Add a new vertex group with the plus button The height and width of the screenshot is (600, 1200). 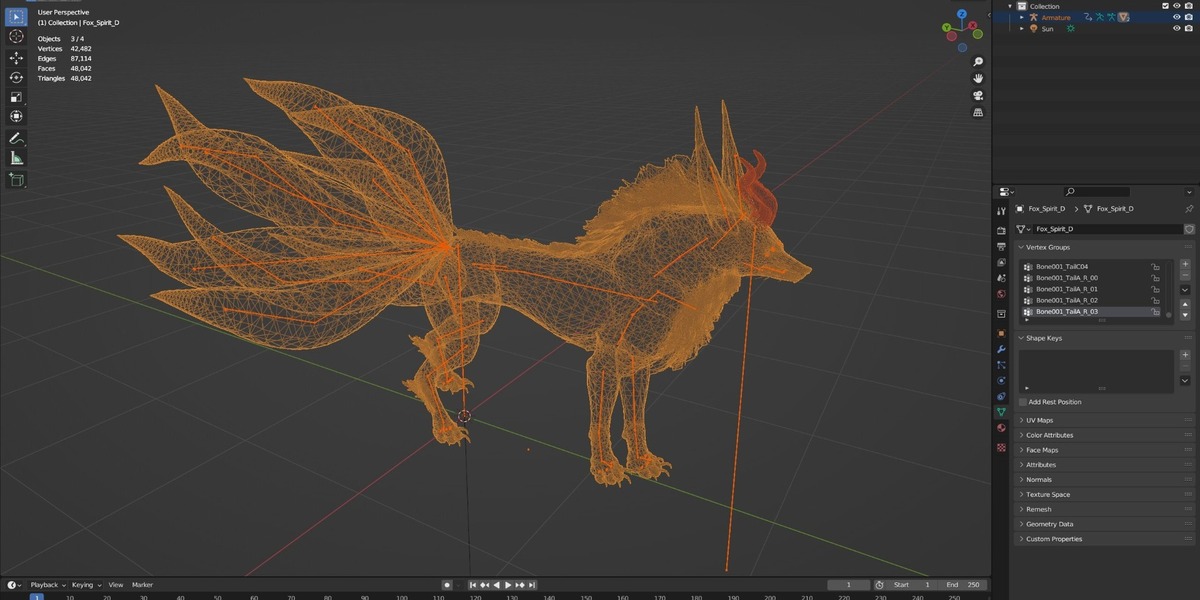tap(1185, 264)
